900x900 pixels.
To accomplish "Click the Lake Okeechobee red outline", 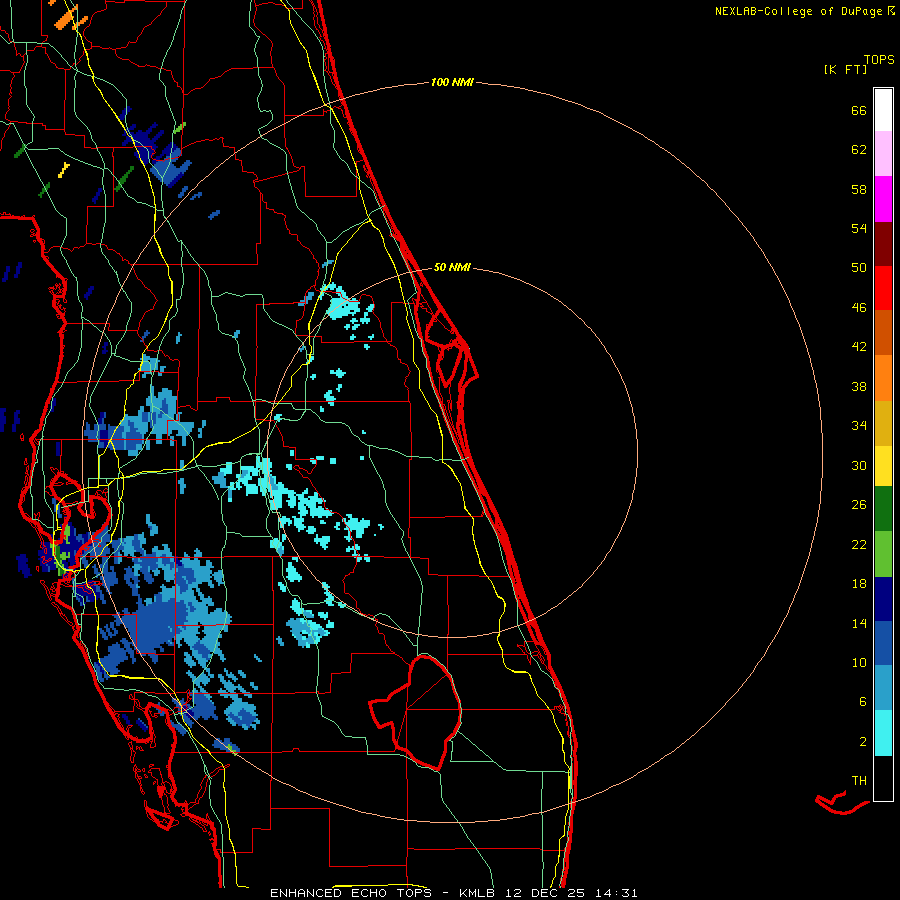I will click(x=417, y=712).
